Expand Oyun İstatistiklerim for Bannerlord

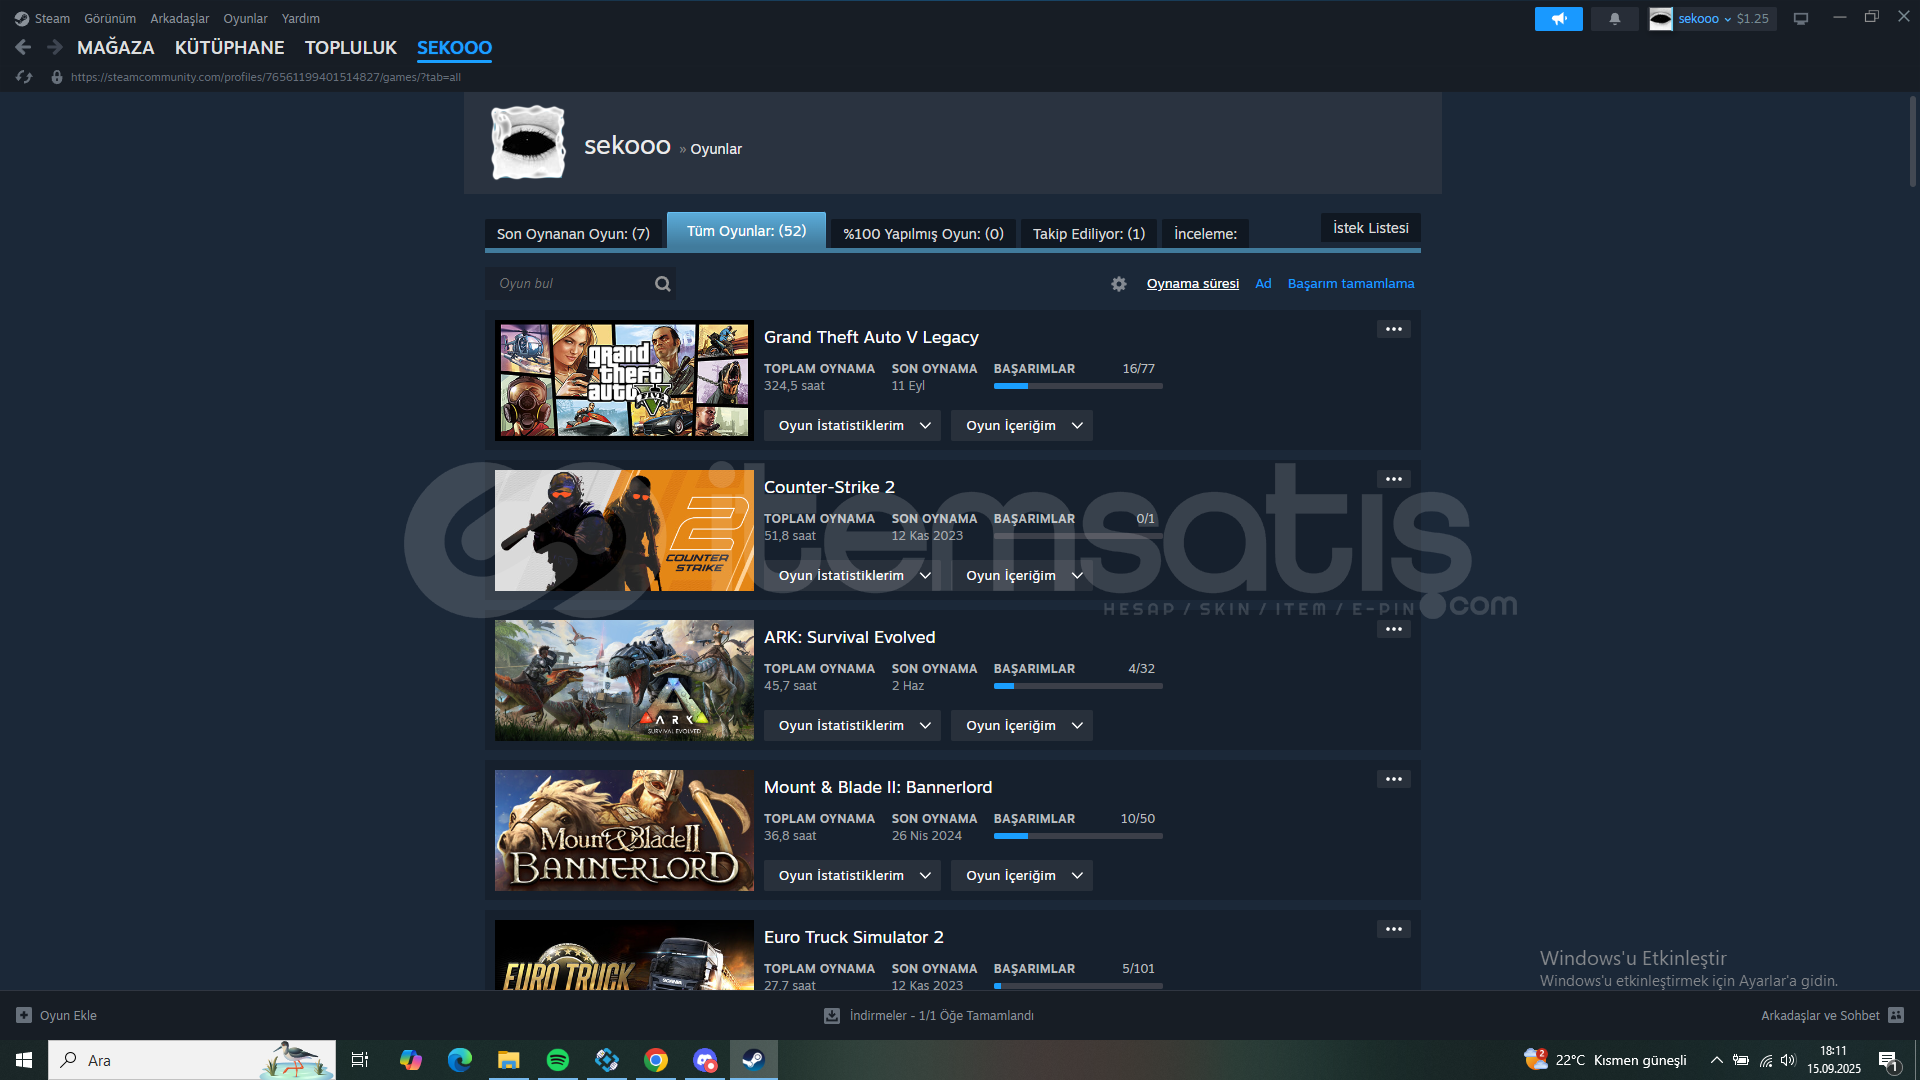pyautogui.click(x=852, y=876)
